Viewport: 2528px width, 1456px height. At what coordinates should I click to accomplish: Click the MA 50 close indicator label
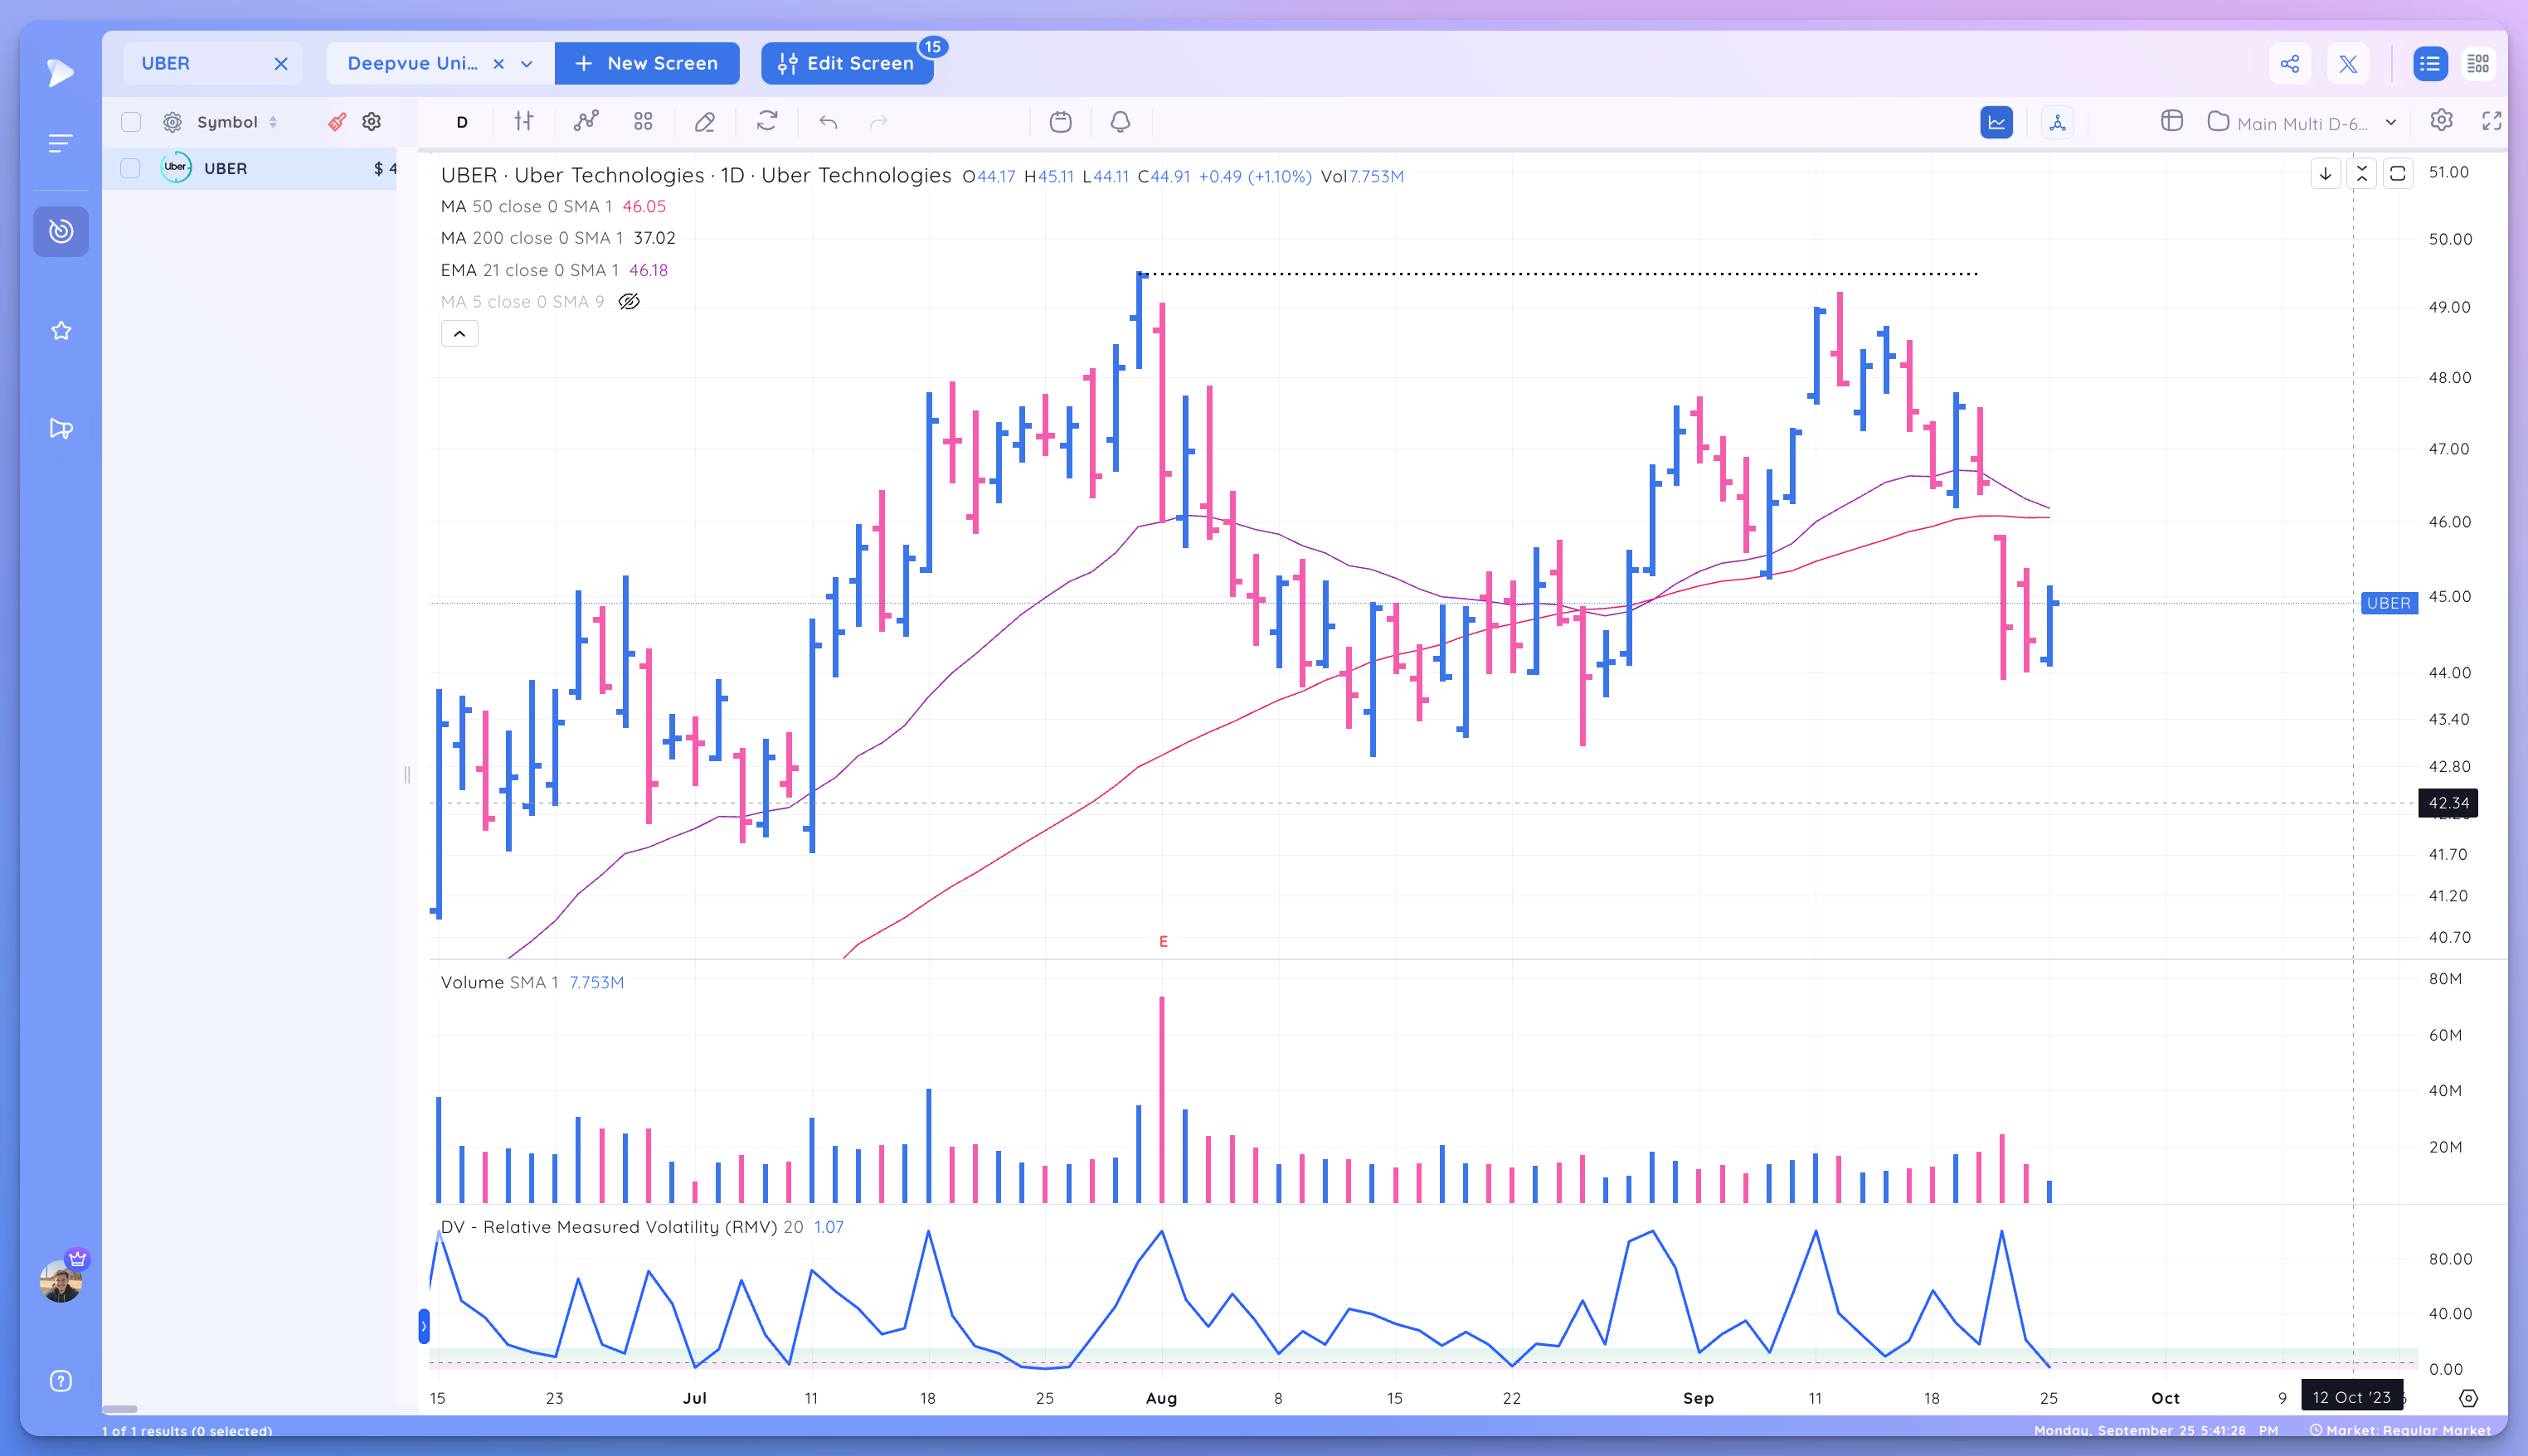pos(553,206)
